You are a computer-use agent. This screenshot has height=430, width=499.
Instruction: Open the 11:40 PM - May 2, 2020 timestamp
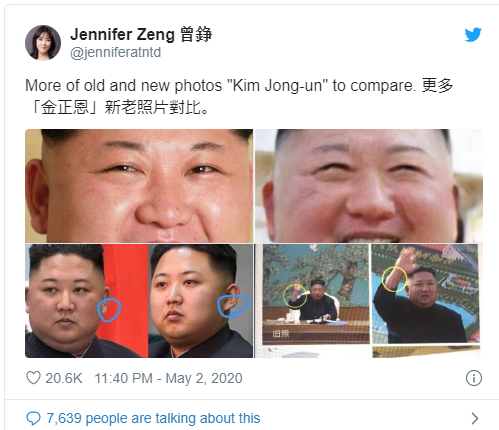coord(168,378)
